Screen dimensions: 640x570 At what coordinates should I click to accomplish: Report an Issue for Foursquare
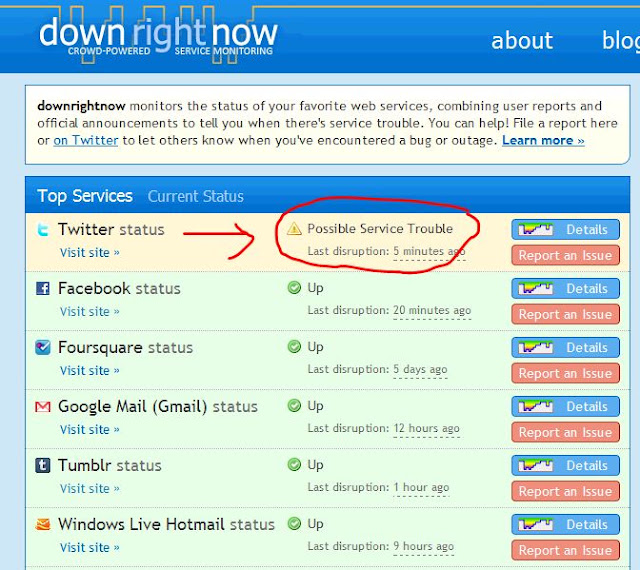565,373
